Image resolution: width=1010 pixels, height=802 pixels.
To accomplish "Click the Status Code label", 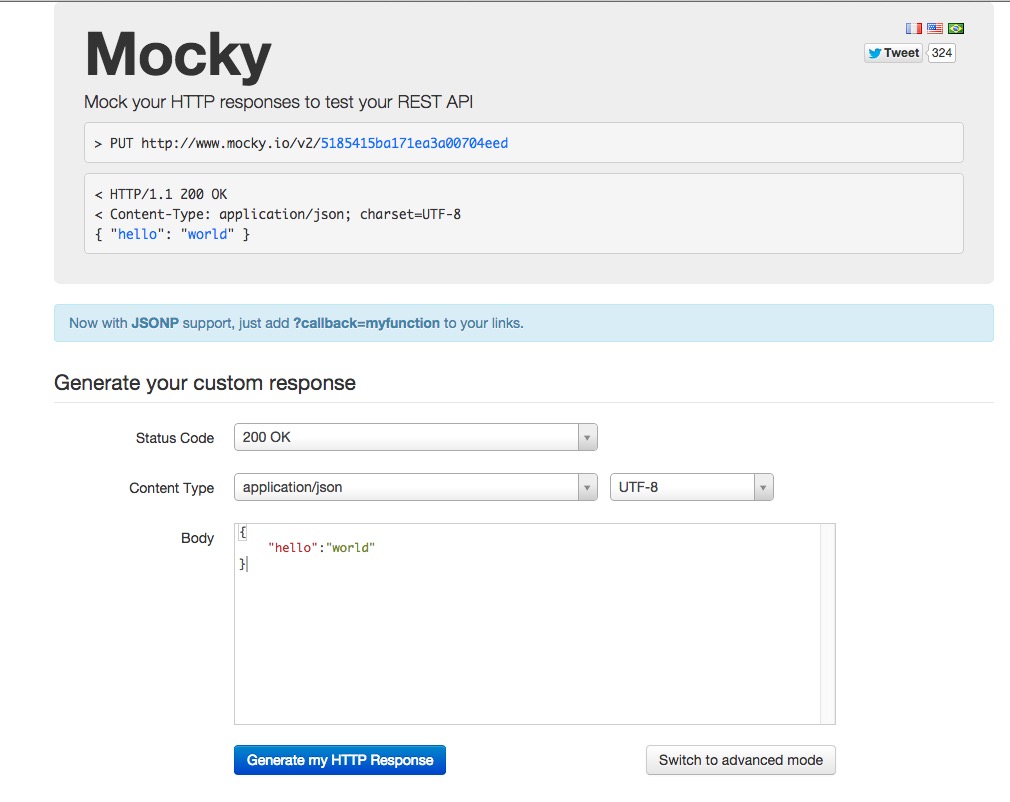I will (175, 438).
